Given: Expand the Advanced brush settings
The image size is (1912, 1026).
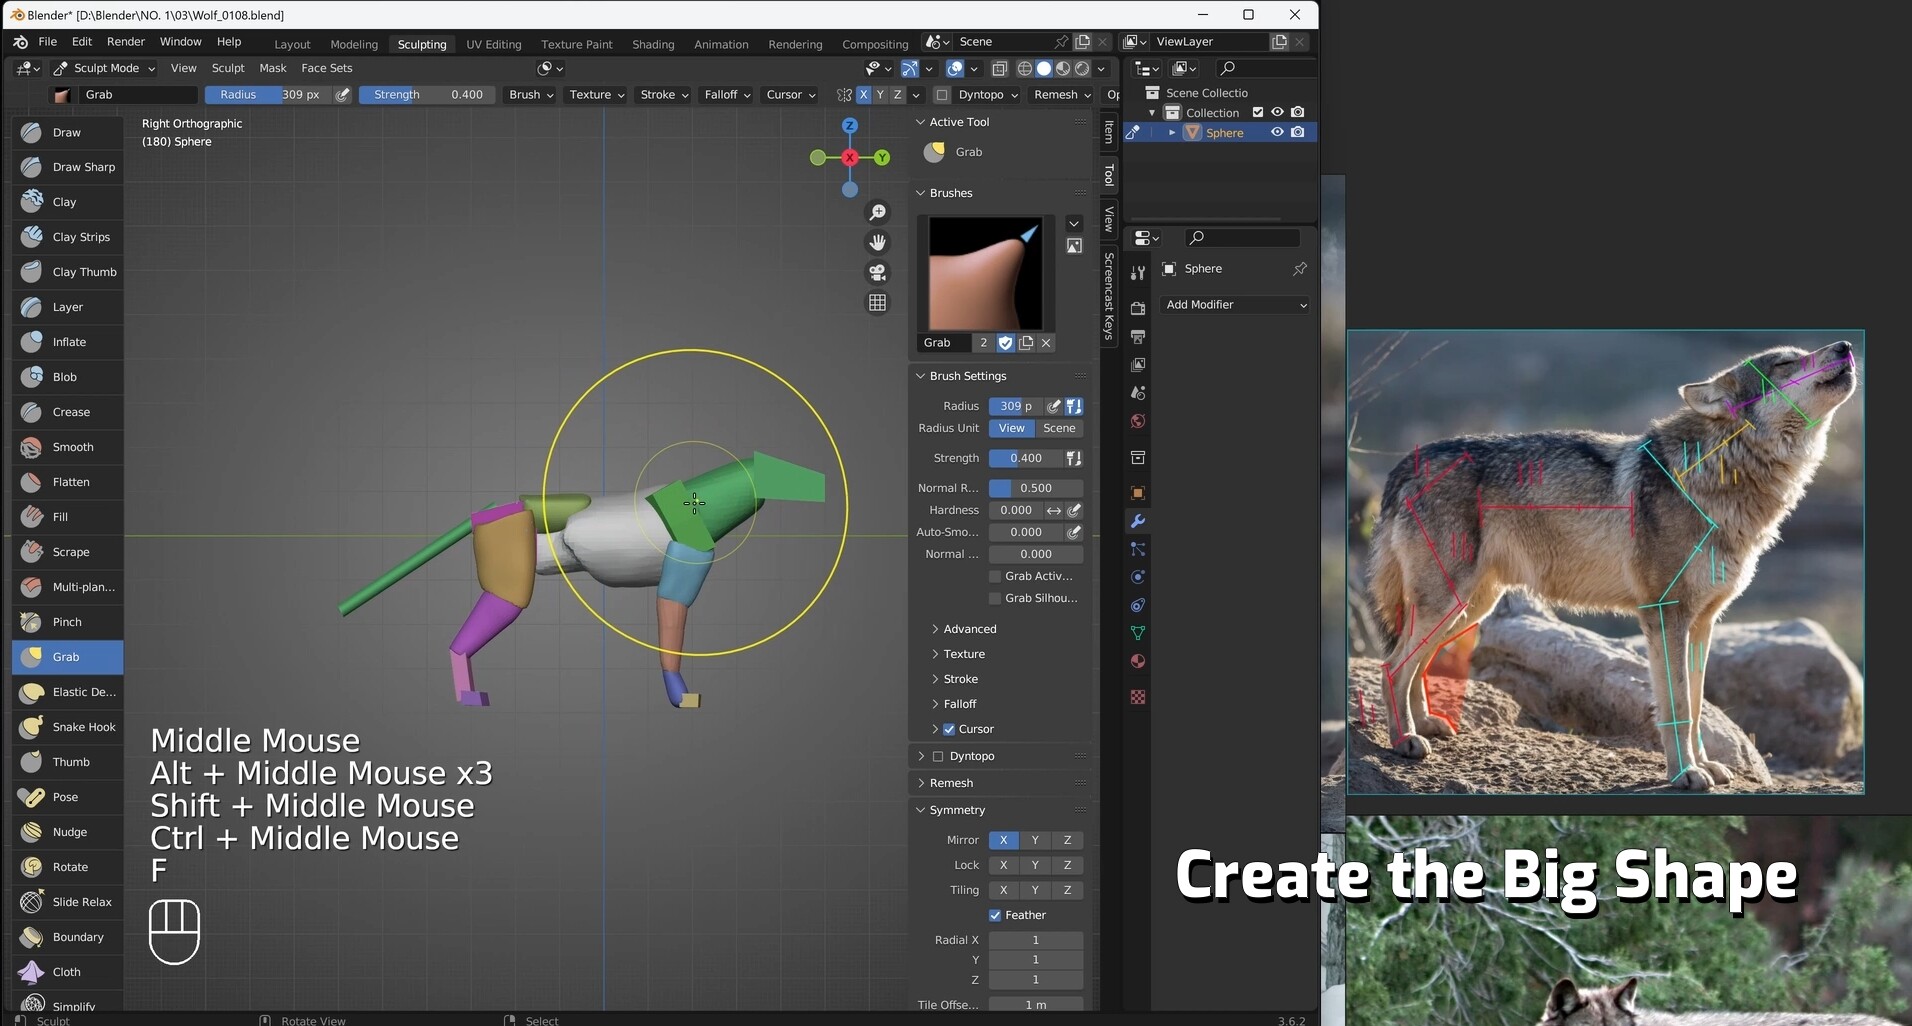Looking at the screenshot, I should (x=969, y=629).
